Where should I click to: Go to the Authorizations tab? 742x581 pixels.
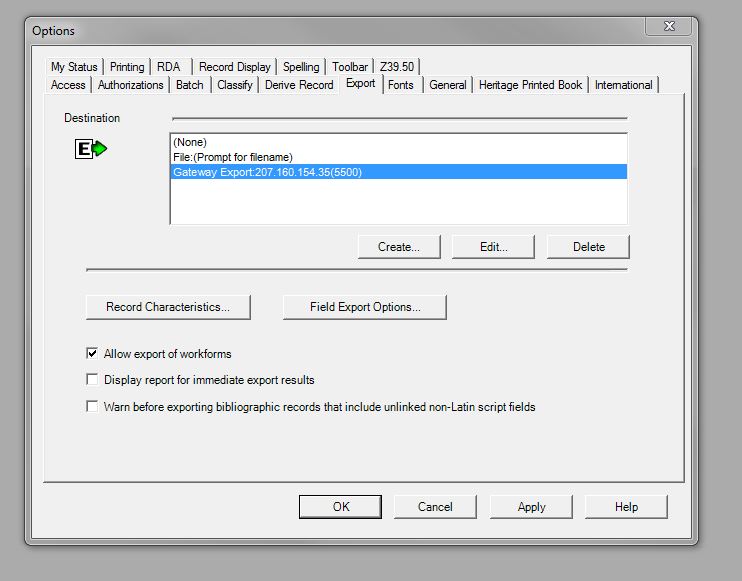coord(130,85)
